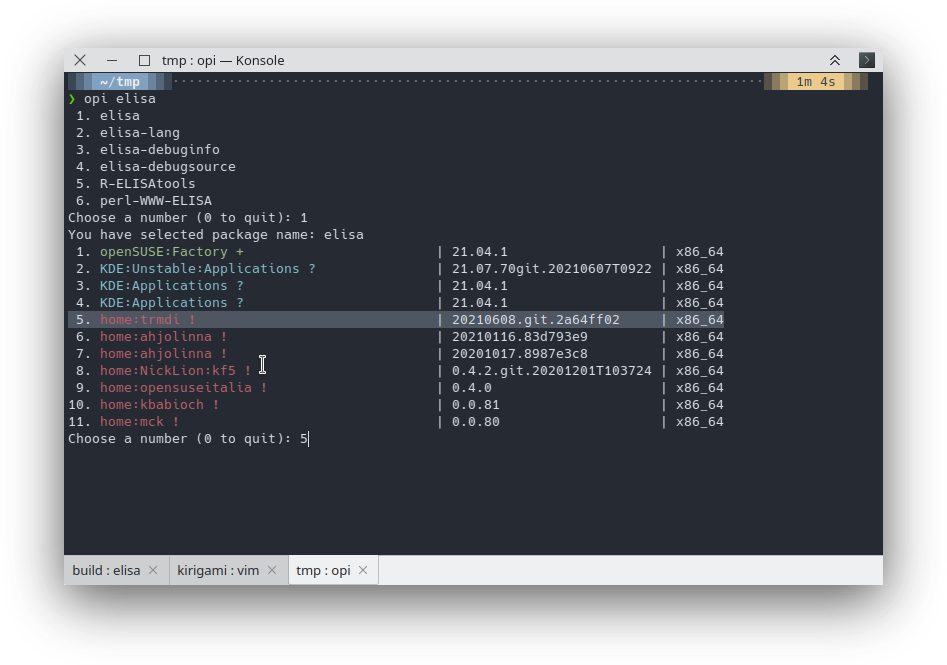This screenshot has height=665, width=947.
Task: Click package entry 'elisa-debugsource'
Action: [x=167, y=166]
